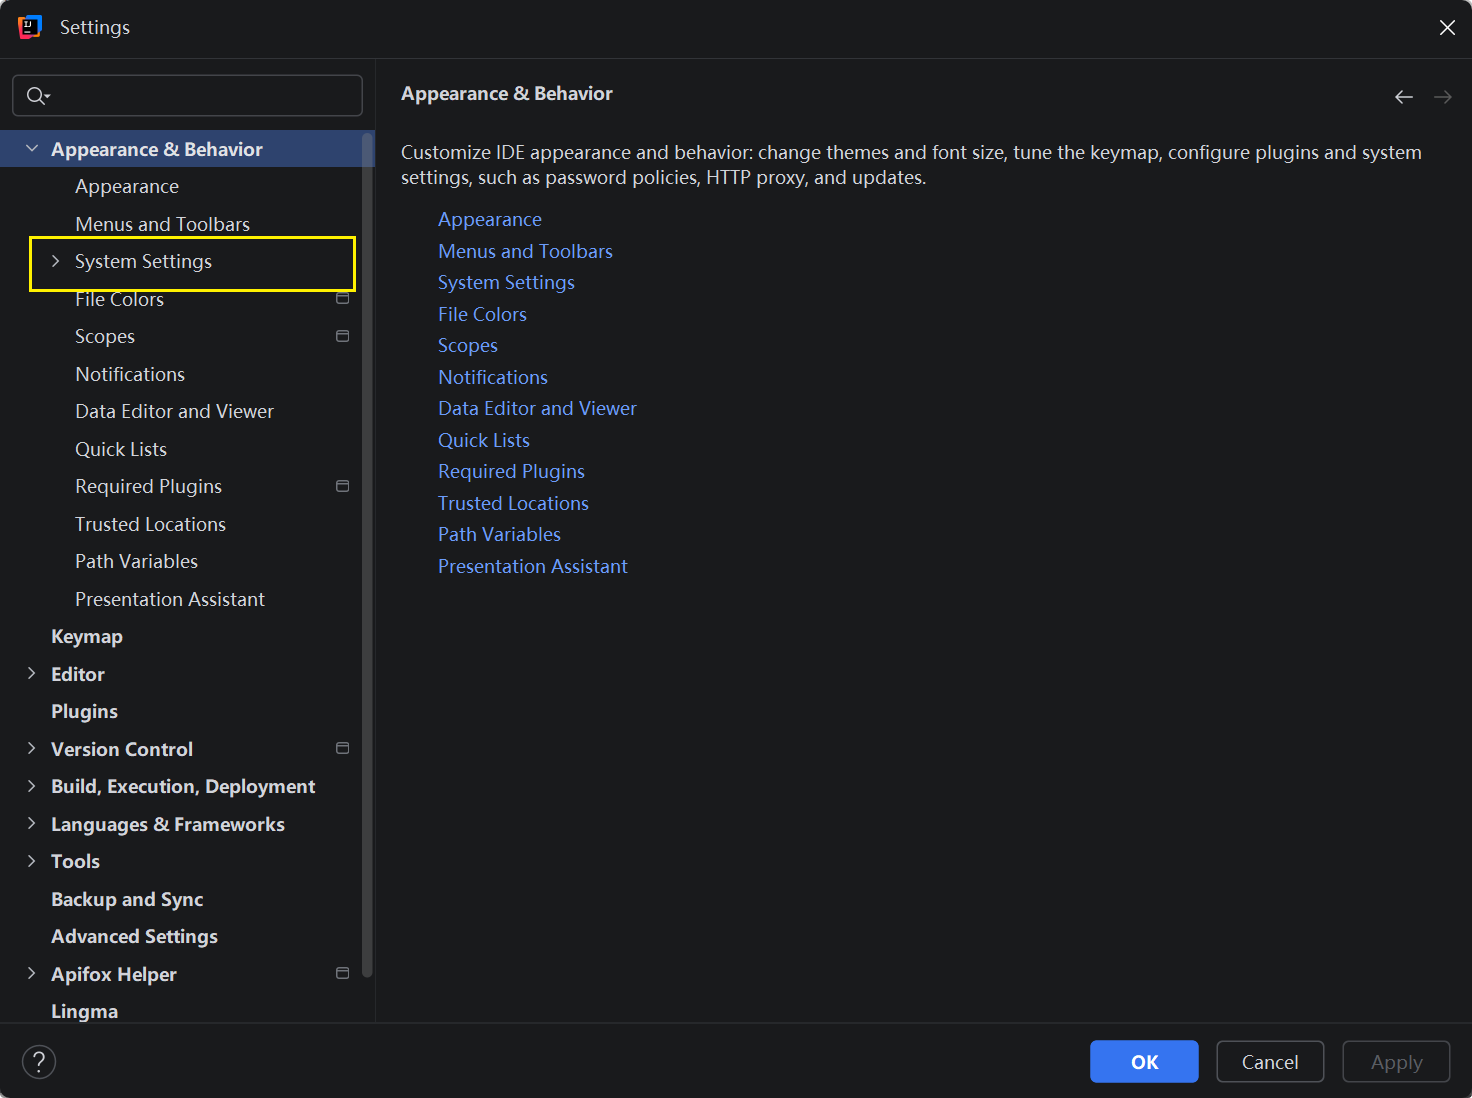Collapse the Appearance & Behavior section
The height and width of the screenshot is (1098, 1472).
[x=32, y=149]
